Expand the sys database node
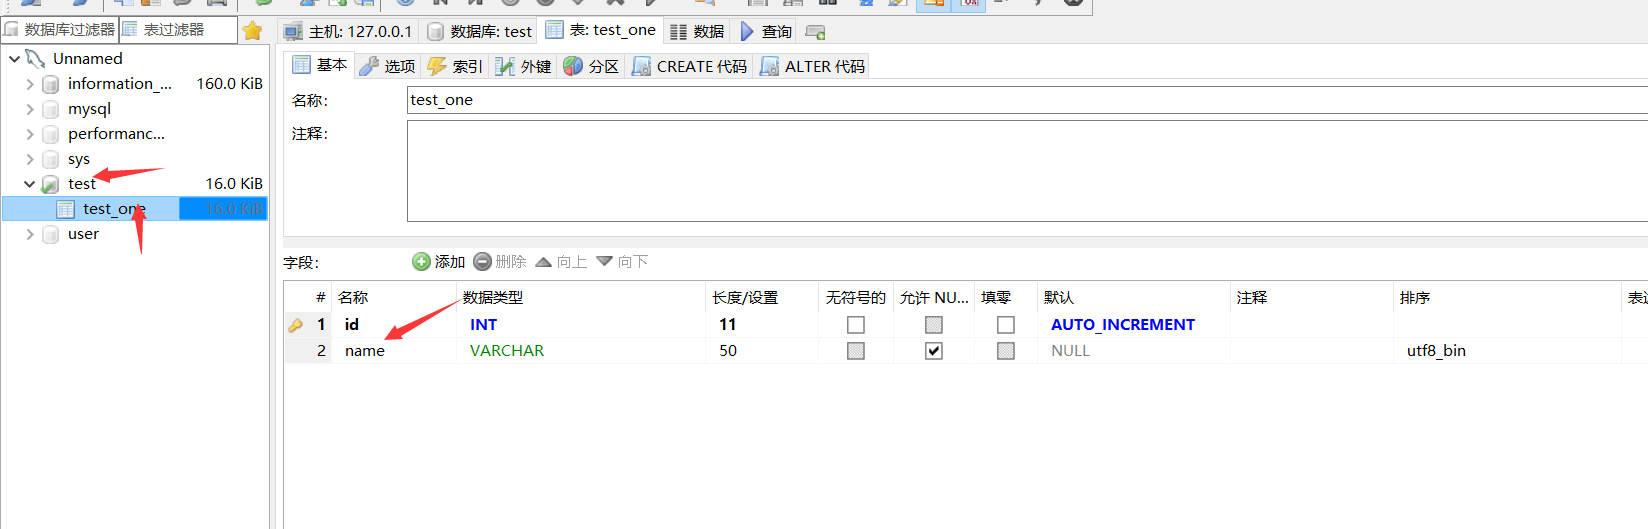This screenshot has width=1648, height=529. [x=30, y=159]
